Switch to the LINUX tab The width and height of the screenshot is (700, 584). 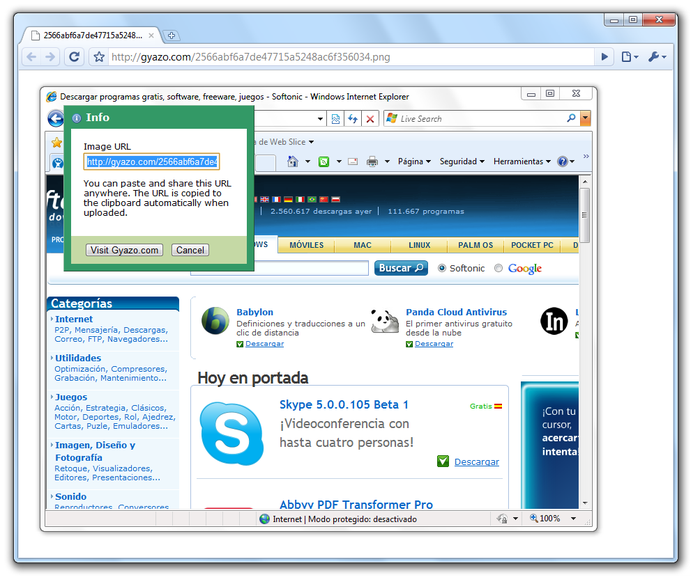point(419,245)
